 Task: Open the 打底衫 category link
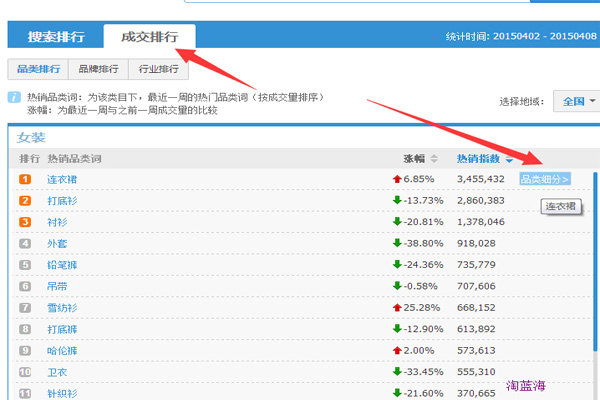point(62,201)
